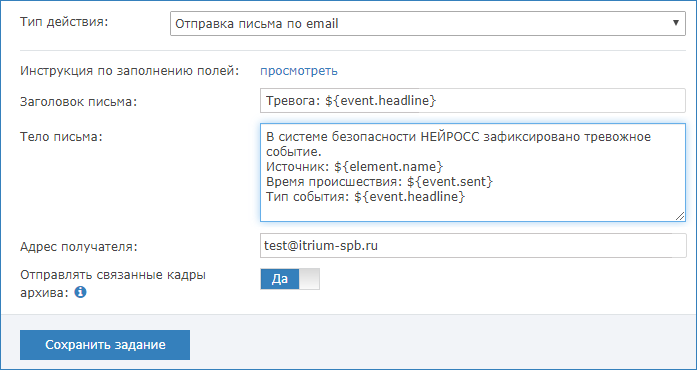Place cursor on the "Источник: ${element.name}" line
The width and height of the screenshot is (697, 370).
click(x=355, y=167)
